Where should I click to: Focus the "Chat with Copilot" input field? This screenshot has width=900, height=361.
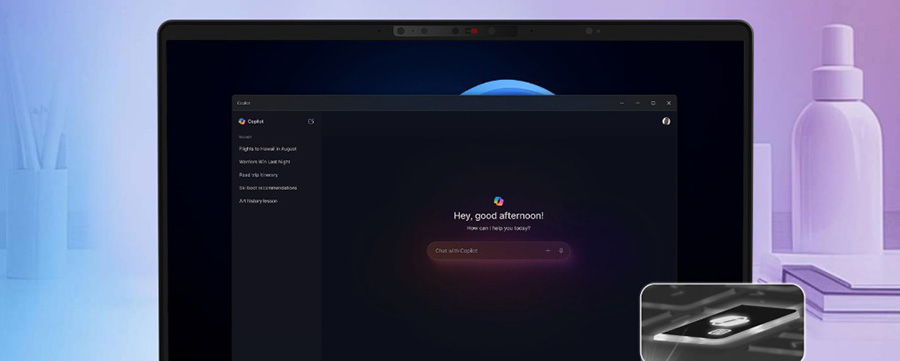pyautogui.click(x=498, y=251)
